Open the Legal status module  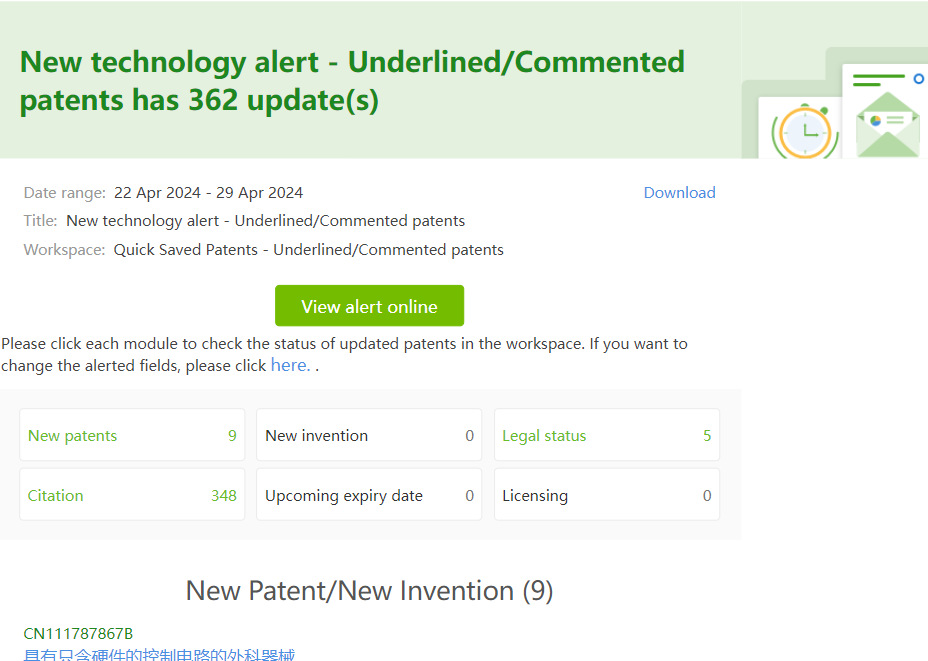coord(606,435)
